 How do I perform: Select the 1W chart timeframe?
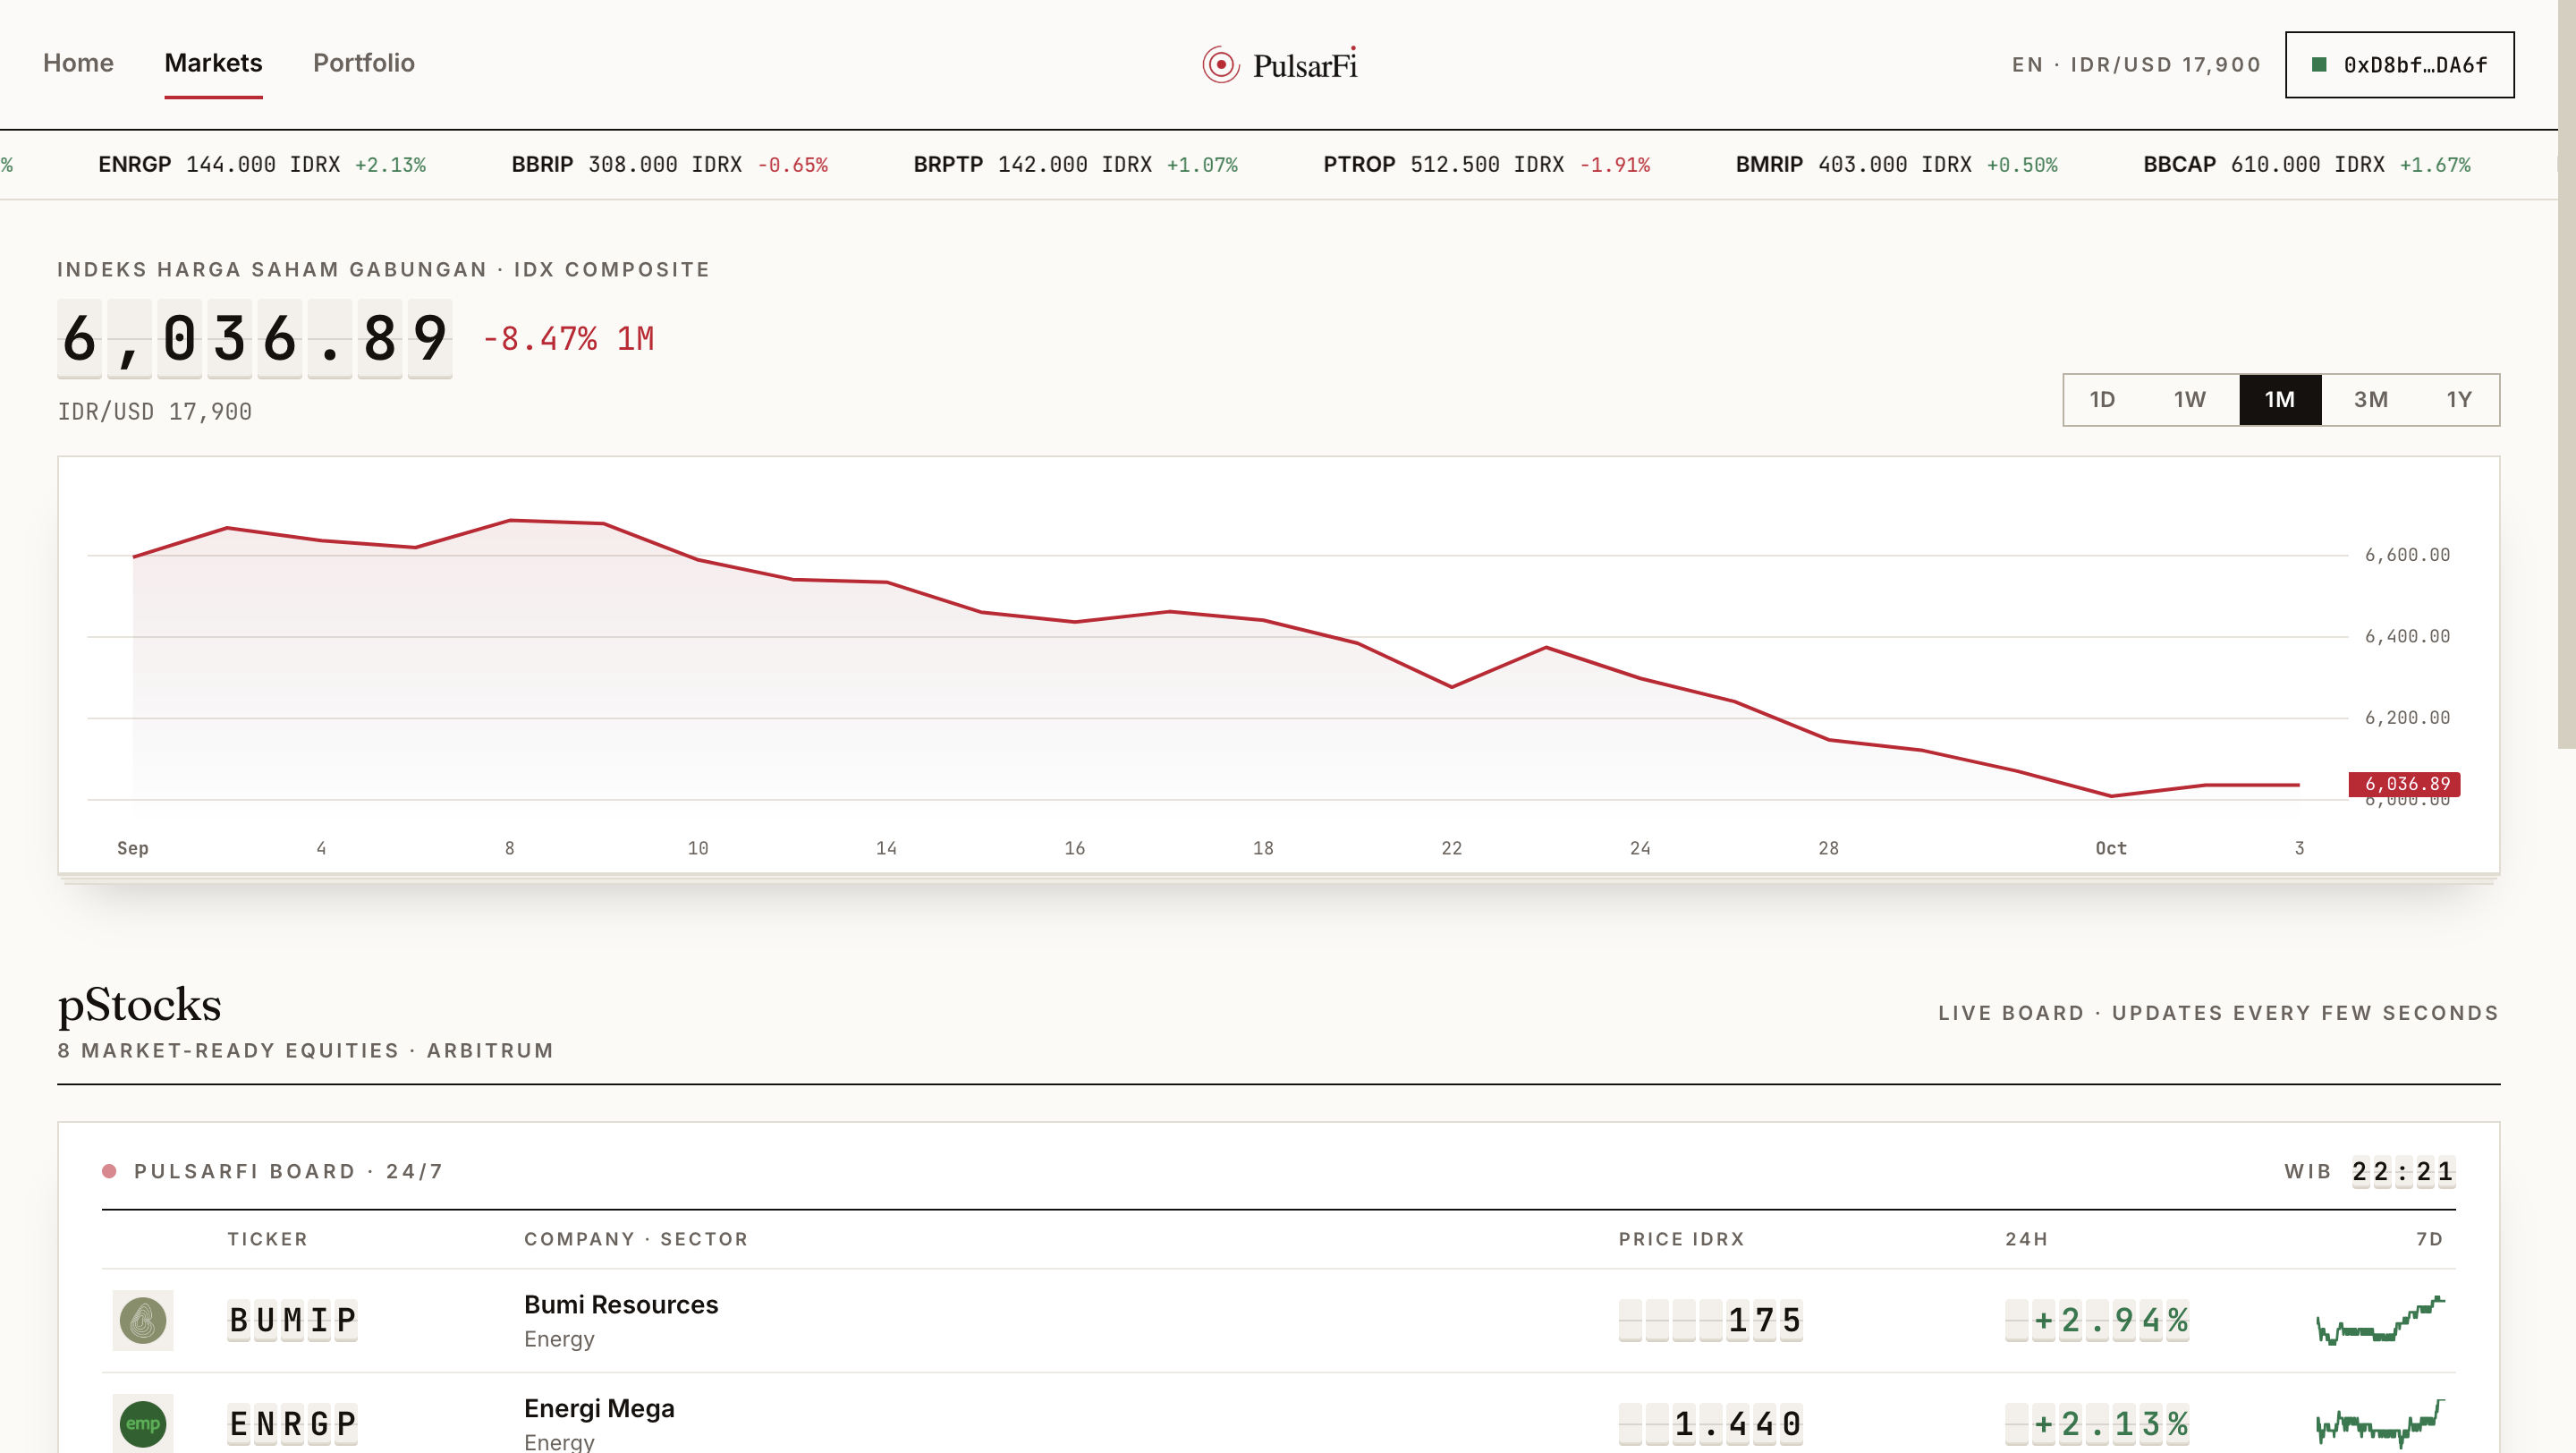point(2189,400)
